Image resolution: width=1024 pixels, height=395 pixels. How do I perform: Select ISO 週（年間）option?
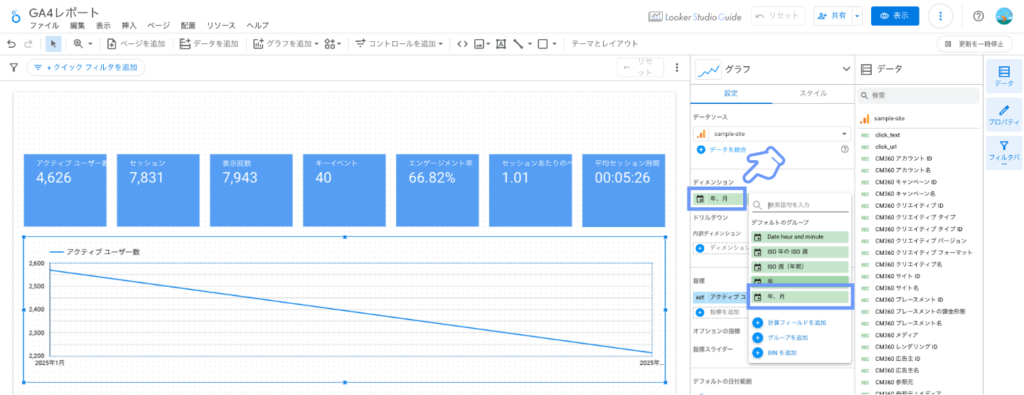point(801,267)
